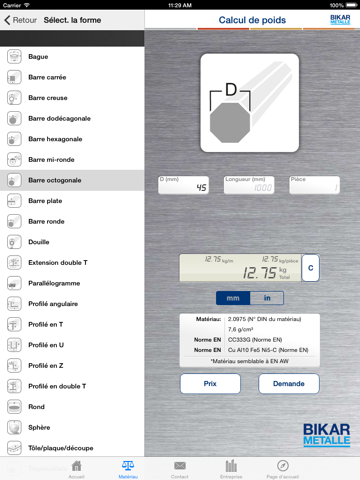Edit the Pièce quantity field

point(315,185)
